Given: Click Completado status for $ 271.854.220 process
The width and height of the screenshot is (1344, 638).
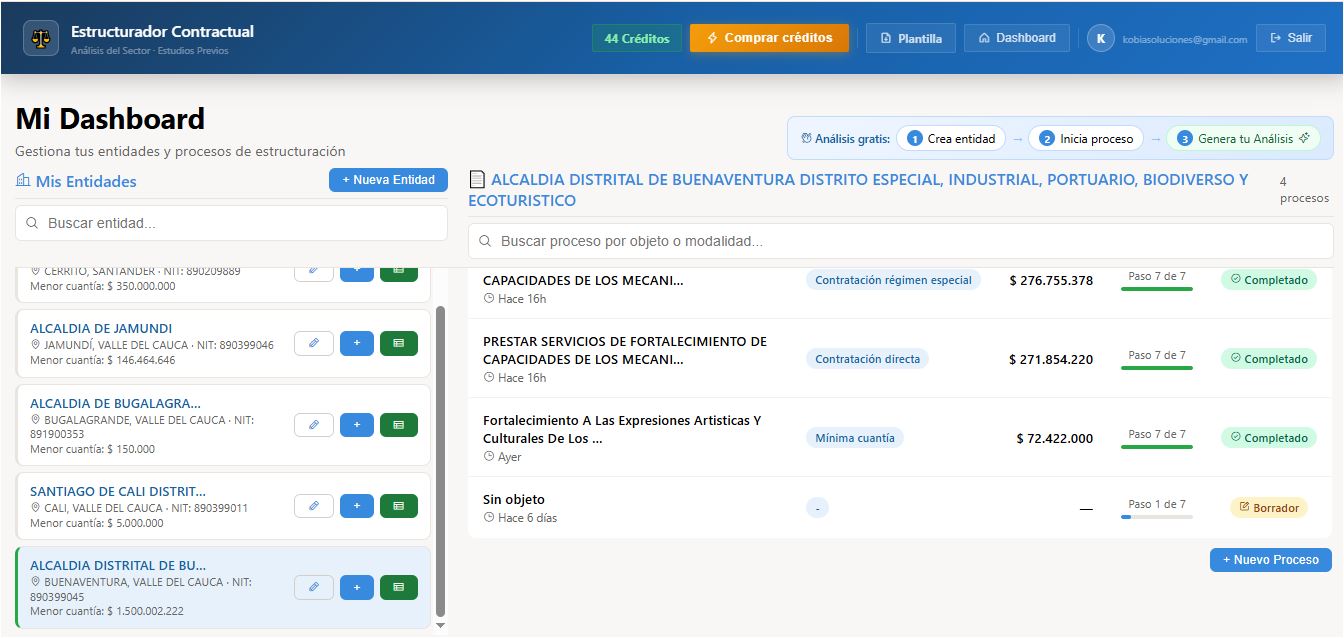Looking at the screenshot, I should coord(1269,358).
